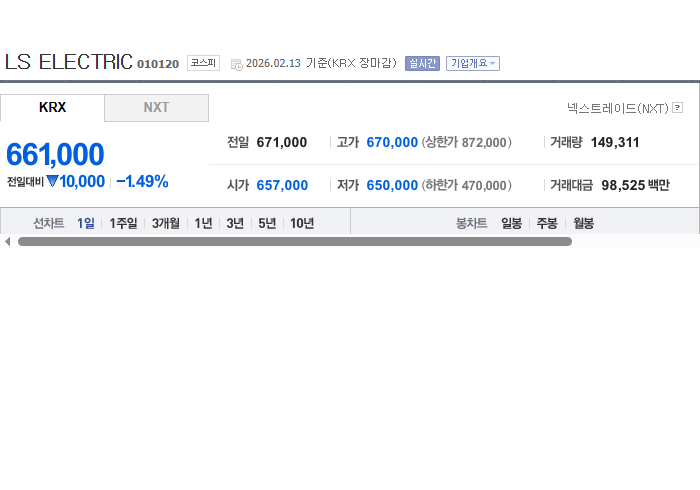Screen dimensions: 700x490
Task: Click the stock code 010120
Action: 158,64
